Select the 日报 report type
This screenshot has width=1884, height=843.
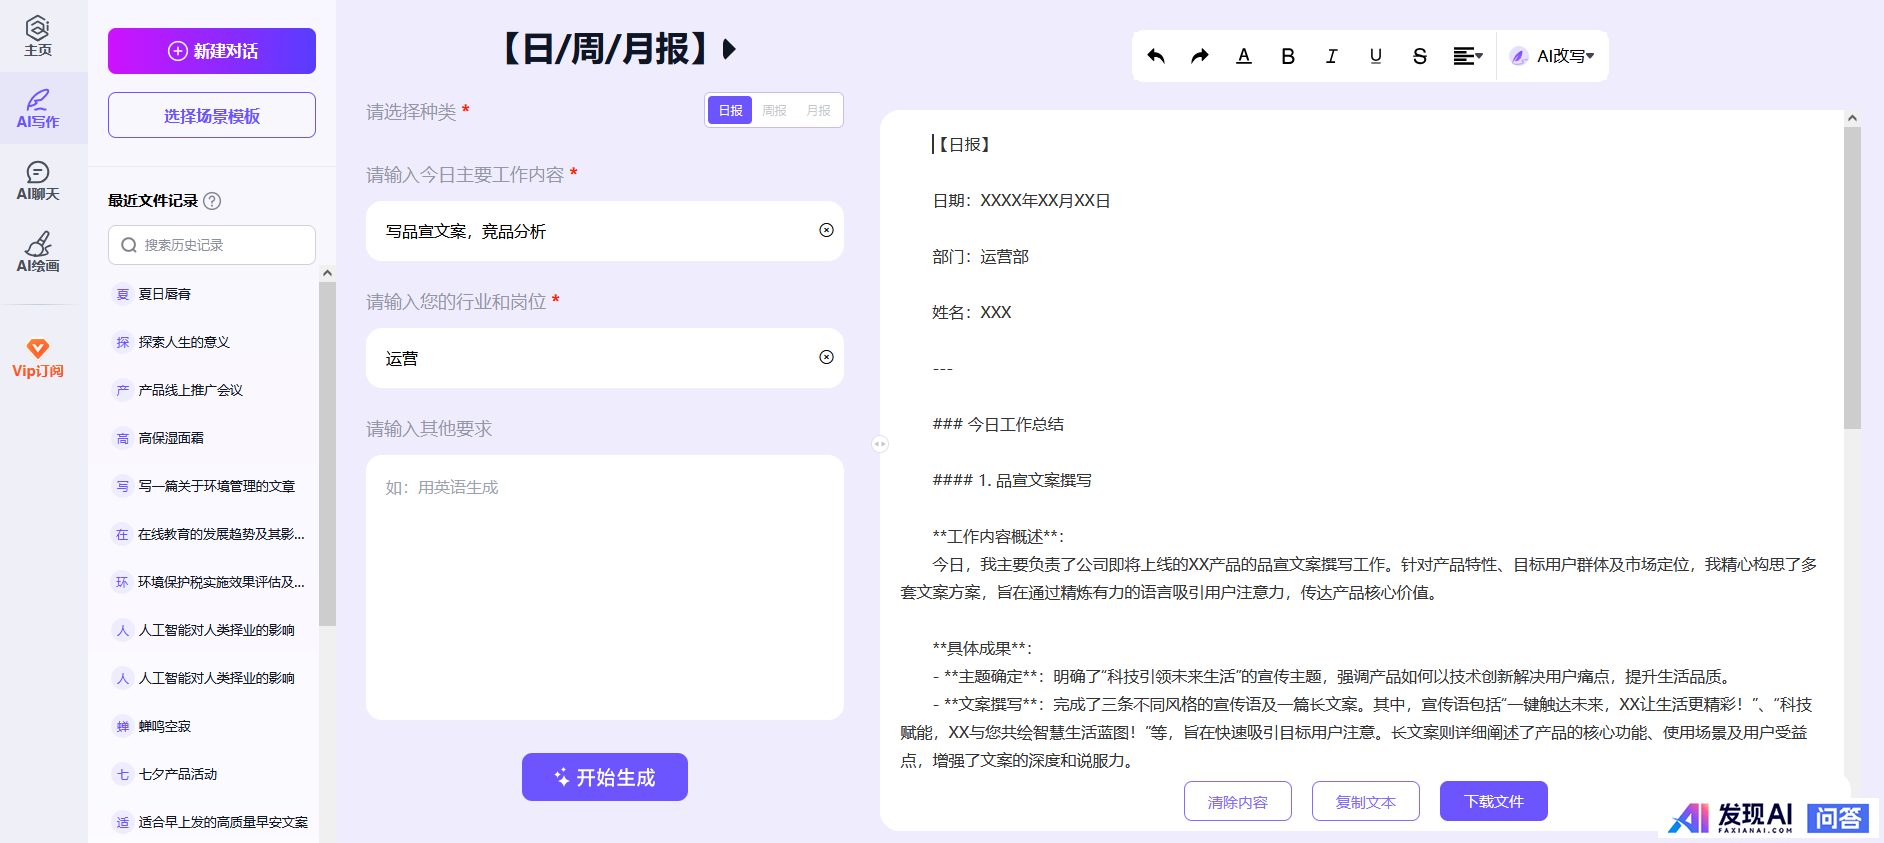point(730,110)
